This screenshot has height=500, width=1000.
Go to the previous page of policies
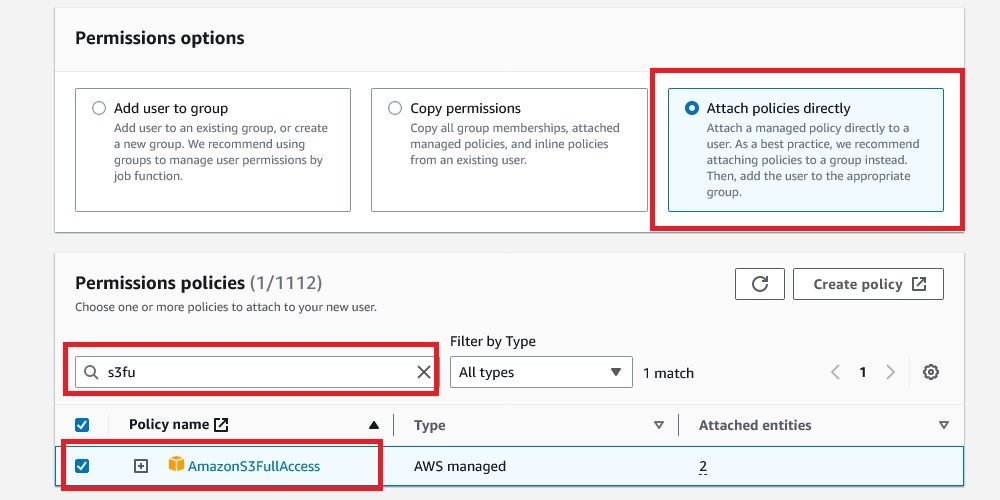tap(836, 372)
